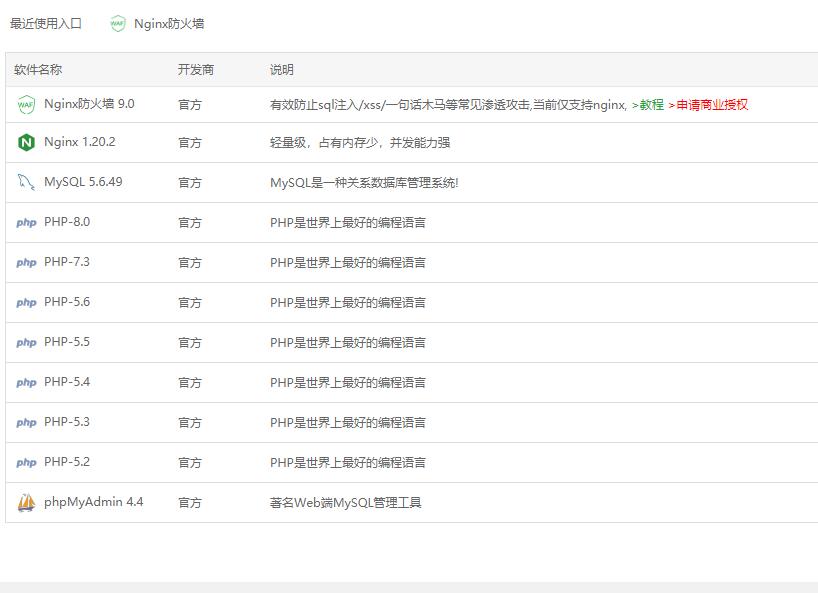Click the php icon beside PHP-7.3
The image size is (818, 593).
(26, 262)
